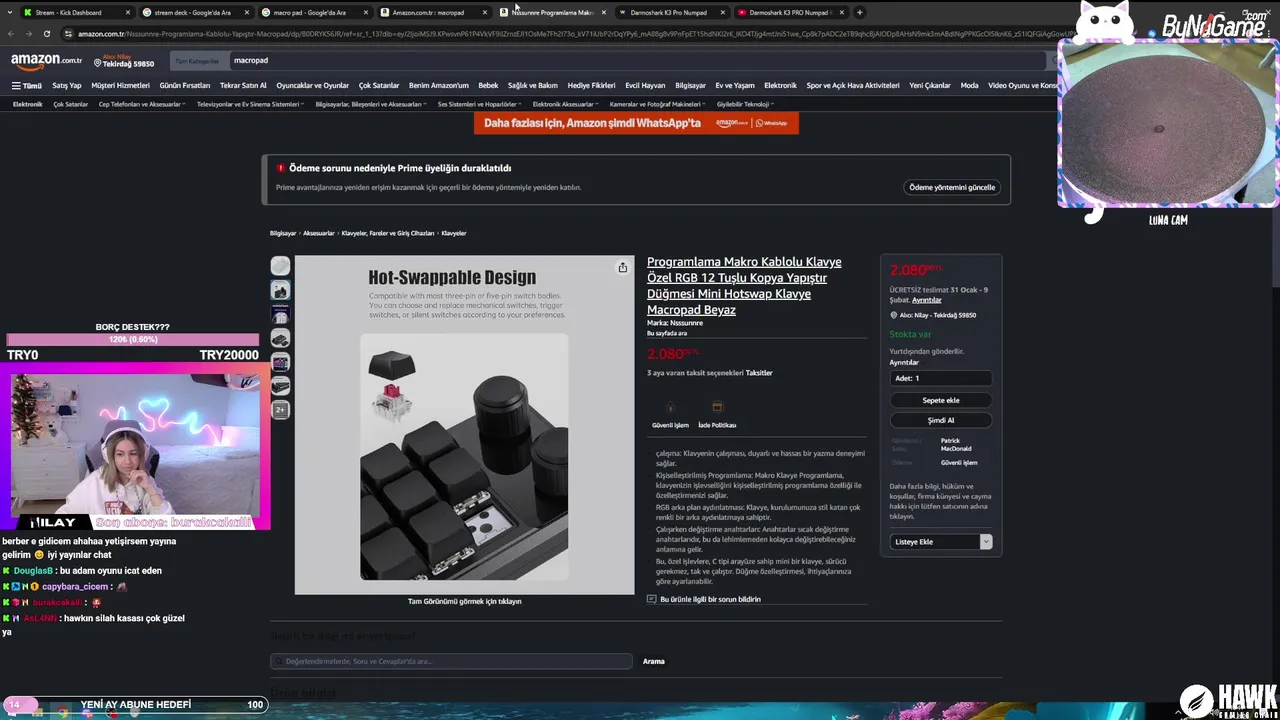Select sixth product thumbnail
This screenshot has width=1280, height=720.
point(280,386)
